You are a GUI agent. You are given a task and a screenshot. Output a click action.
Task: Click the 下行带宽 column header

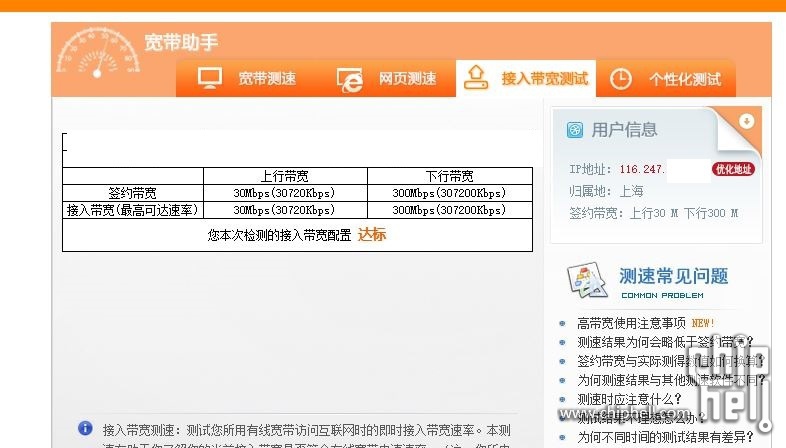click(x=450, y=176)
